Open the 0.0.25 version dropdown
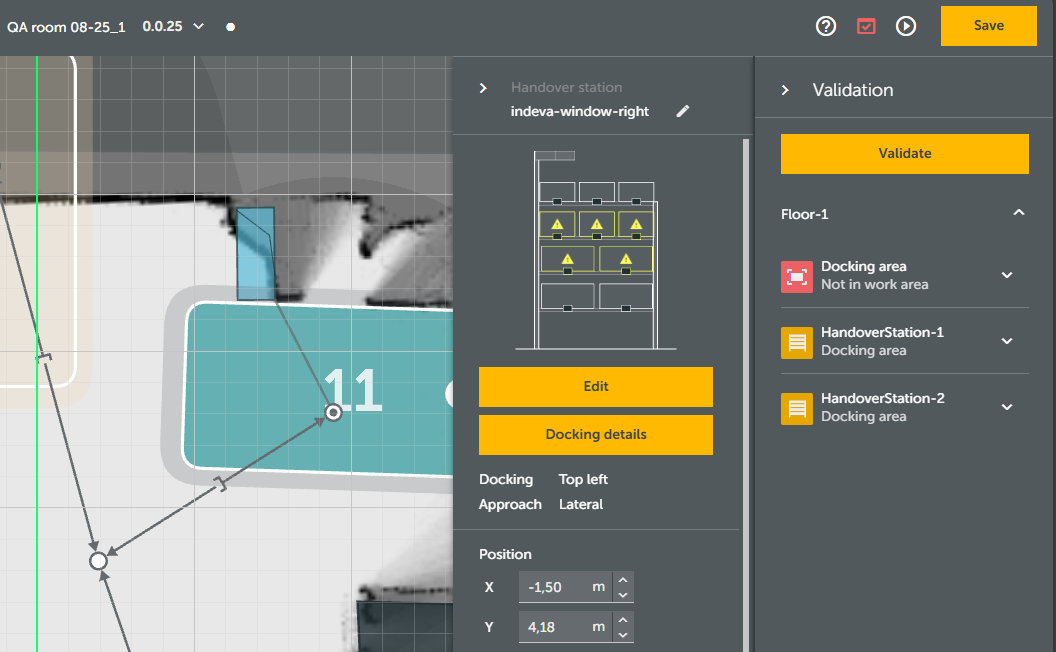 pyautogui.click(x=173, y=26)
